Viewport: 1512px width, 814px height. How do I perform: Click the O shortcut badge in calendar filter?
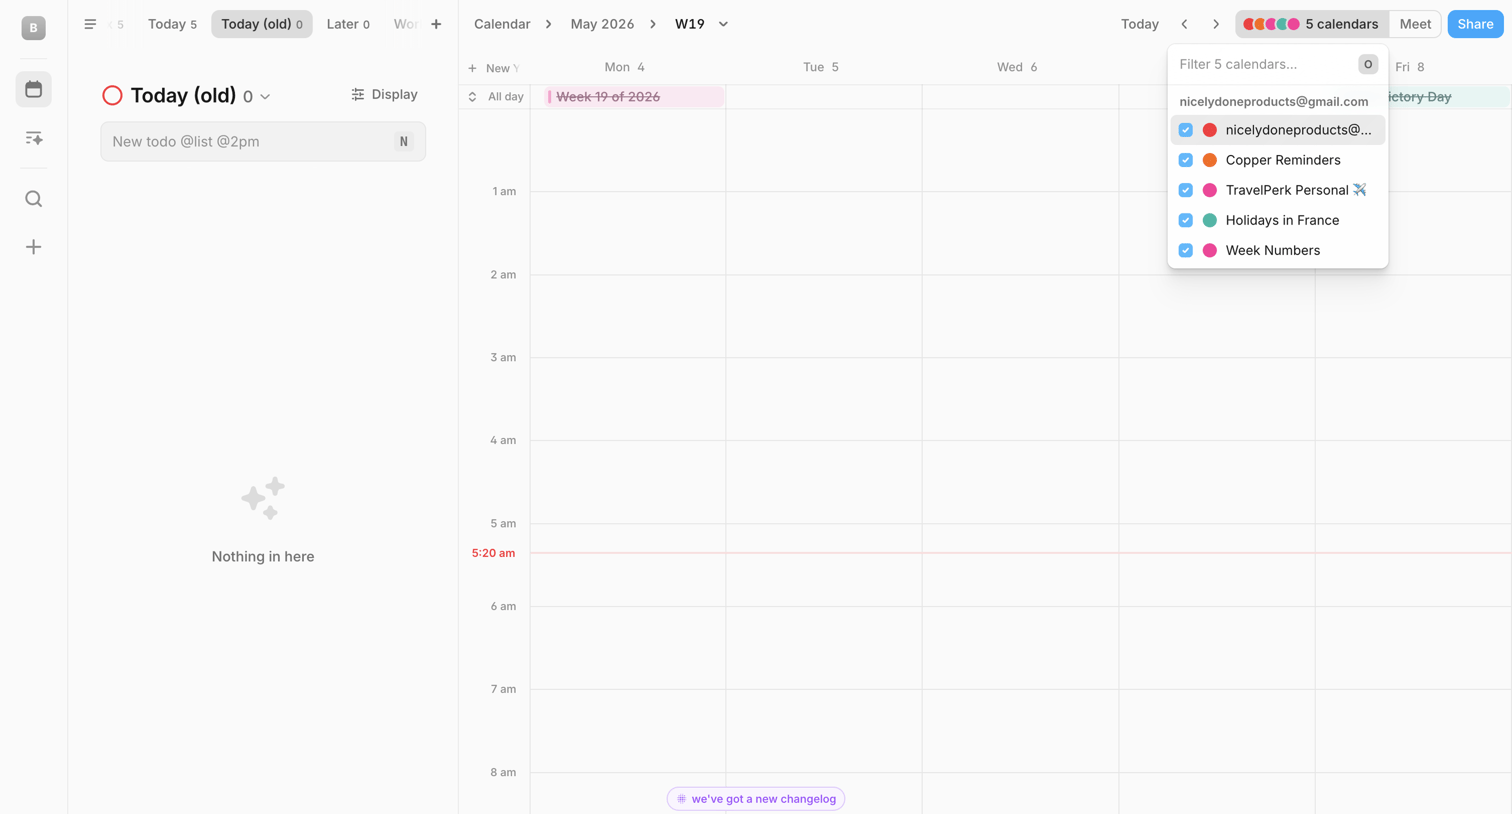click(x=1367, y=64)
